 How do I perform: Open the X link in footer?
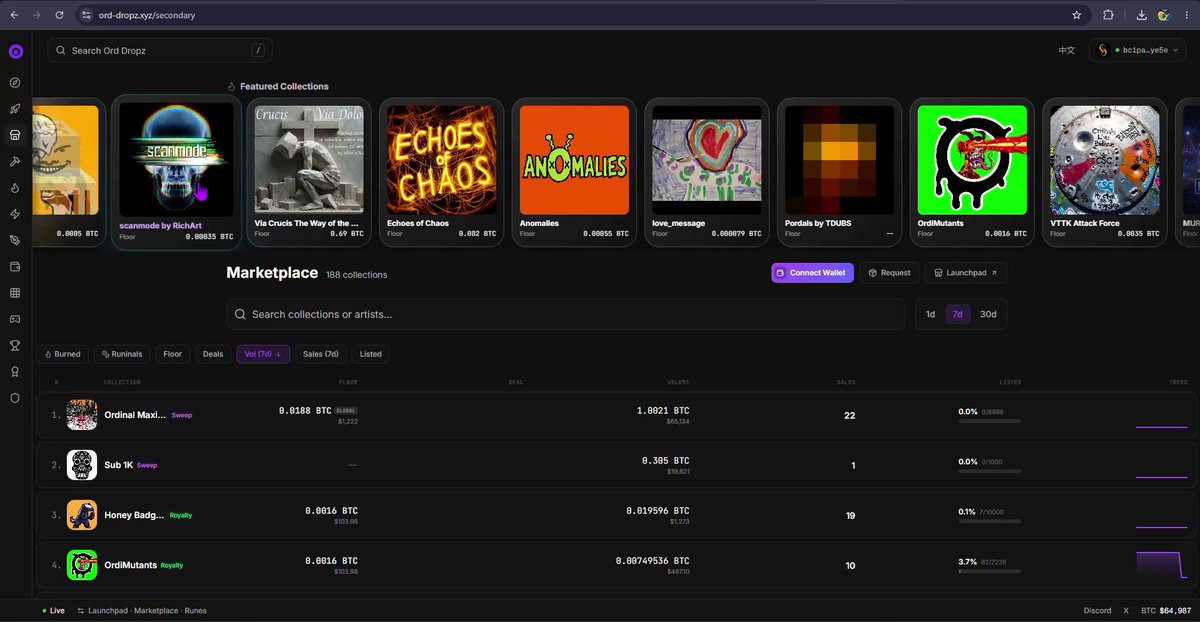[x=1126, y=610]
